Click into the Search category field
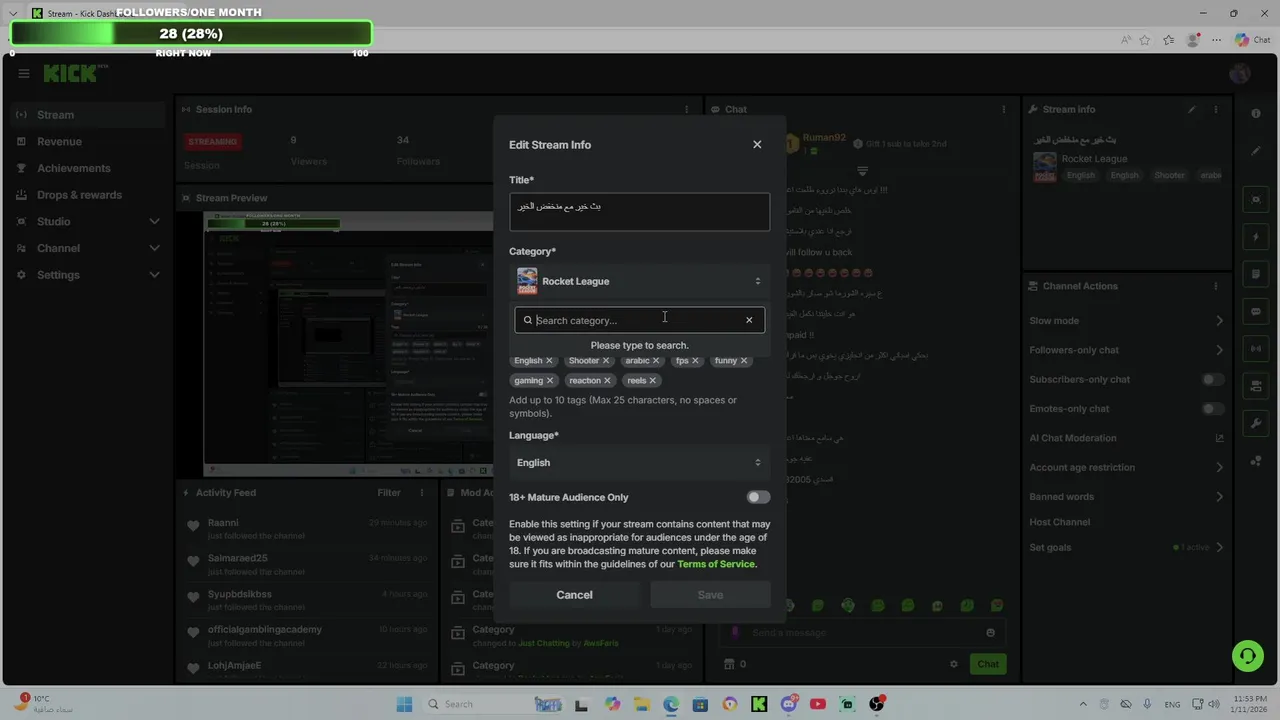The image size is (1280, 720). click(639, 320)
